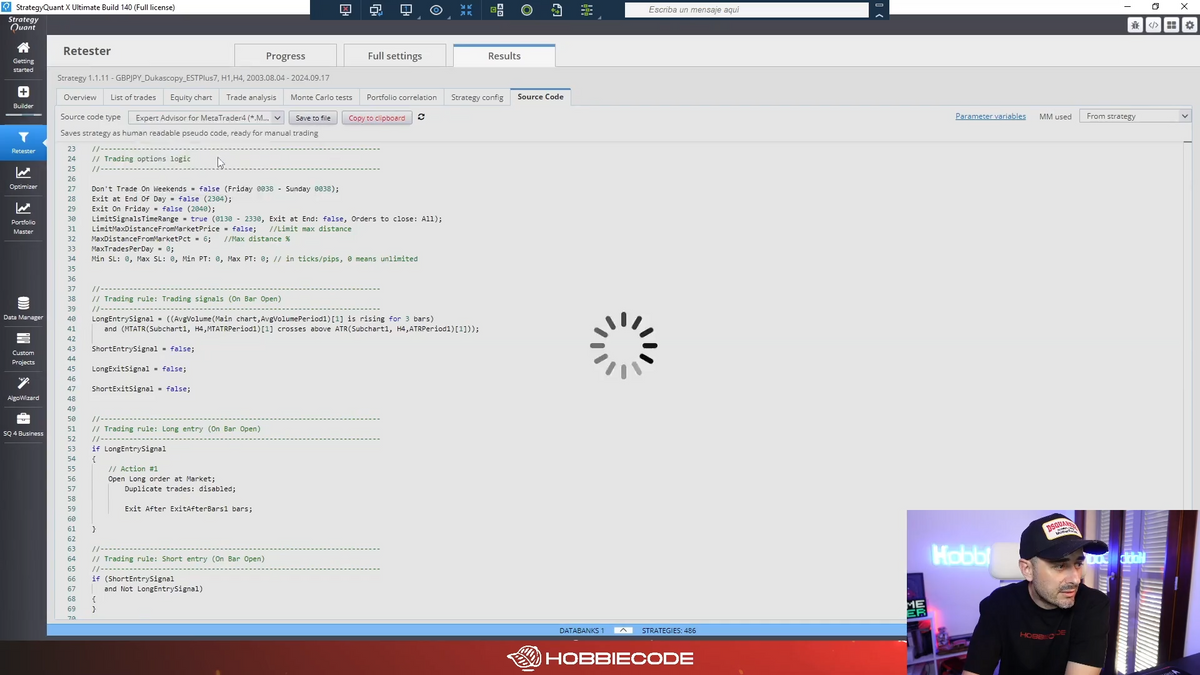Select the Results tab
1200x675 pixels.
click(504, 56)
